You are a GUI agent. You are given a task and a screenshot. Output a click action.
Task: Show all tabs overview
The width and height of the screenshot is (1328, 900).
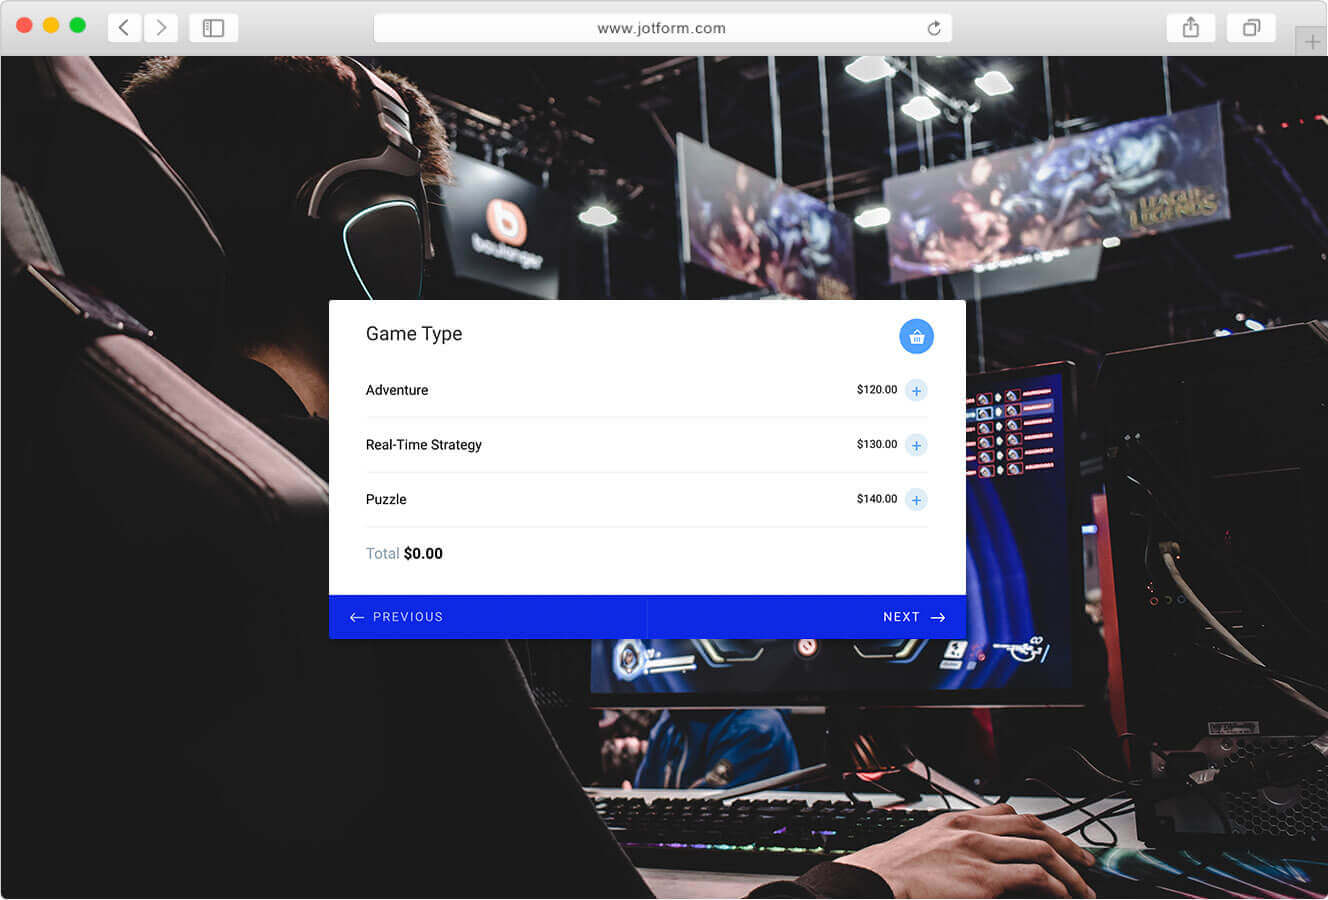click(1251, 28)
